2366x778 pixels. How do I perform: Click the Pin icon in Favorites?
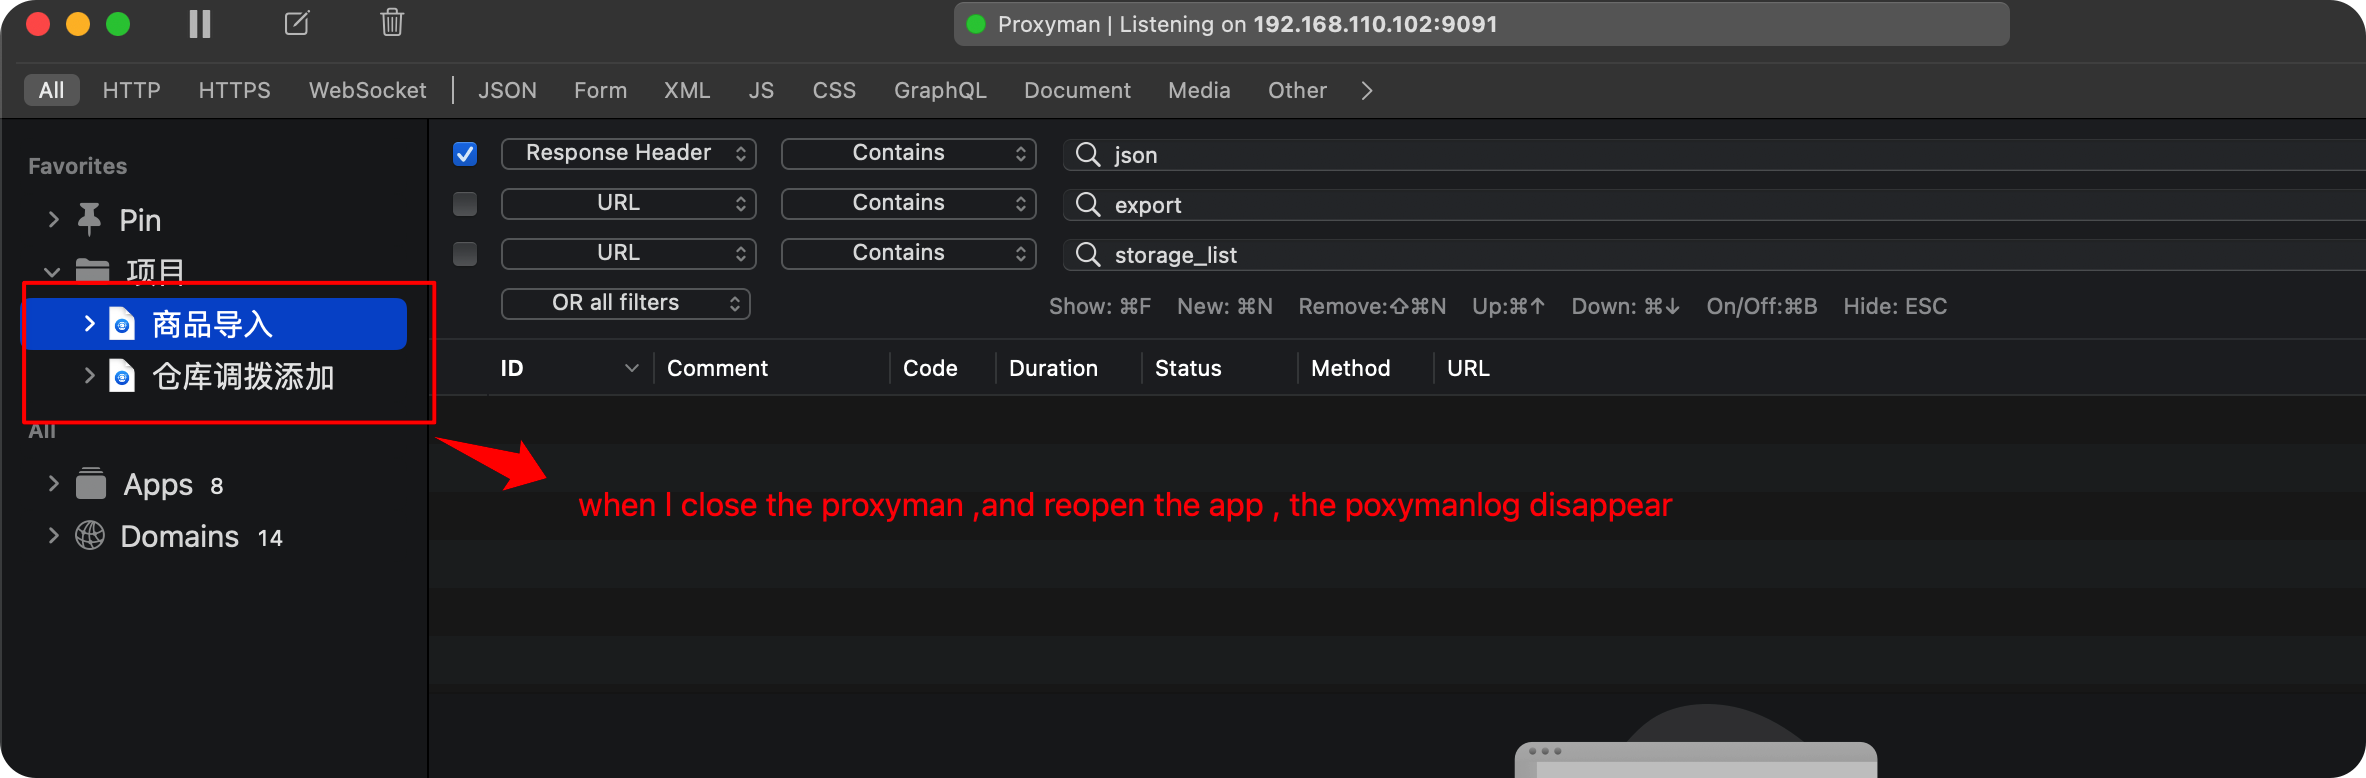point(89,219)
